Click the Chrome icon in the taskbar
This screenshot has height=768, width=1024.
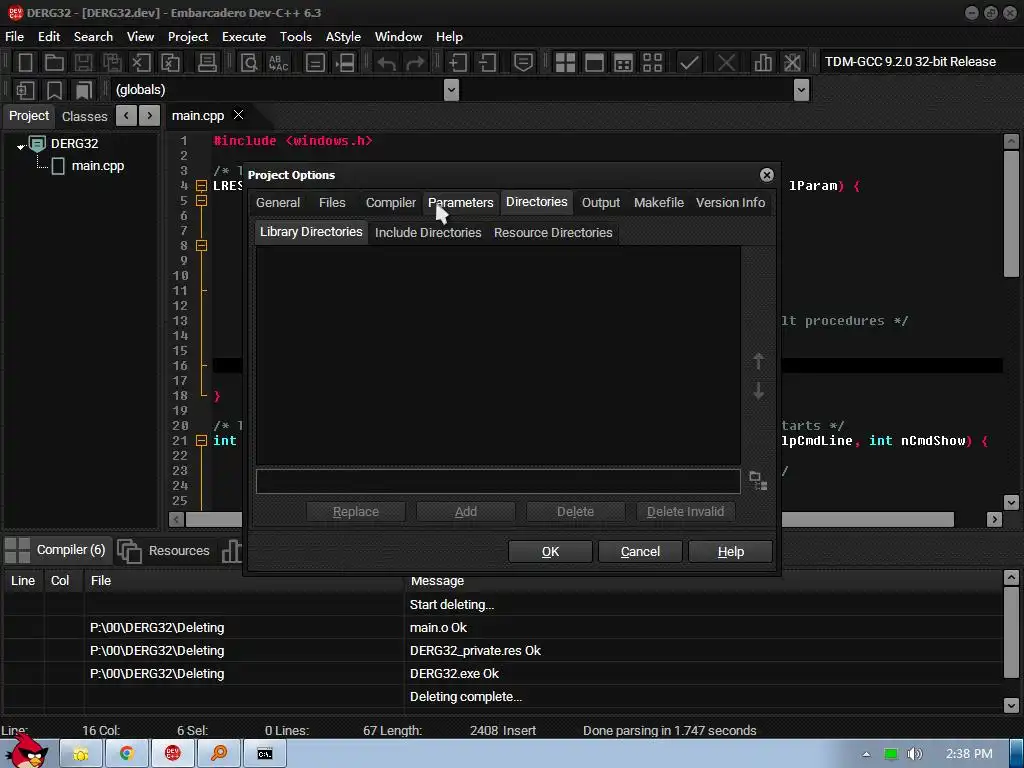pos(127,754)
